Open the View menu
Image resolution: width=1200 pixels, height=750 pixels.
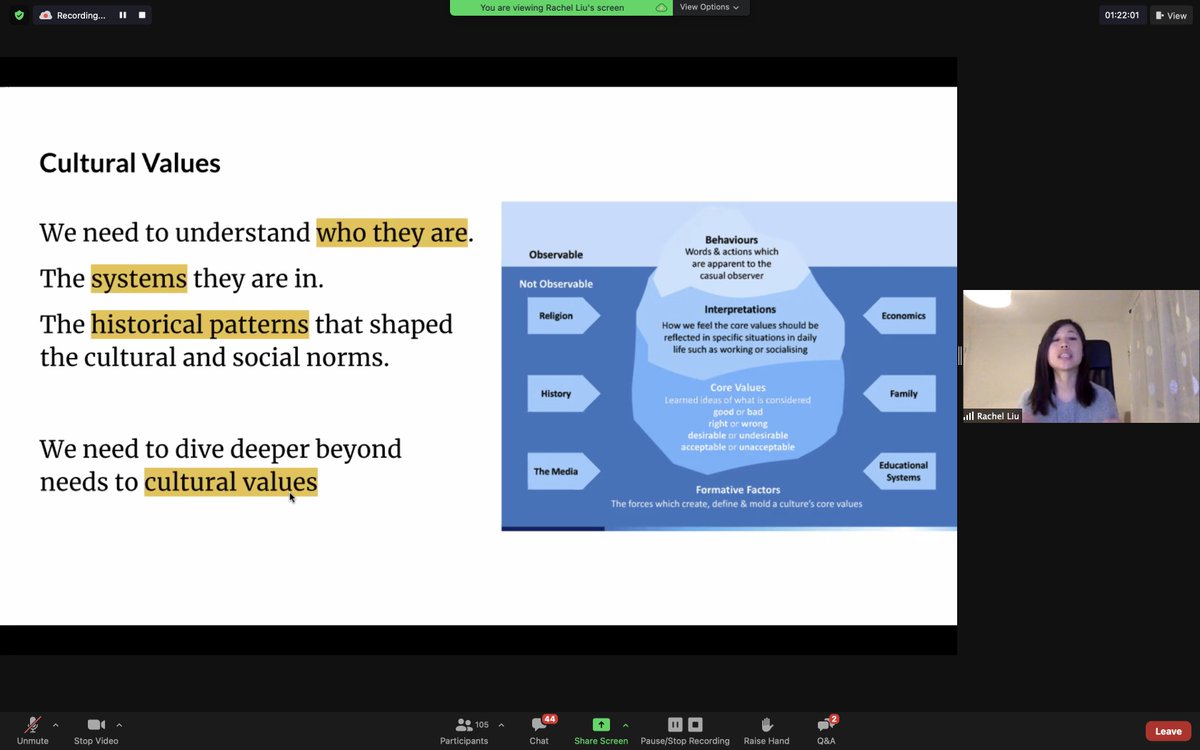pos(1171,15)
